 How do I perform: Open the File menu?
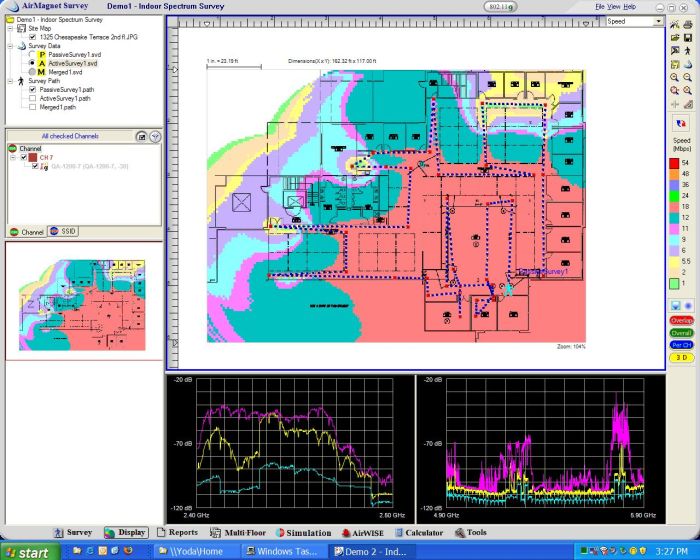click(x=600, y=7)
